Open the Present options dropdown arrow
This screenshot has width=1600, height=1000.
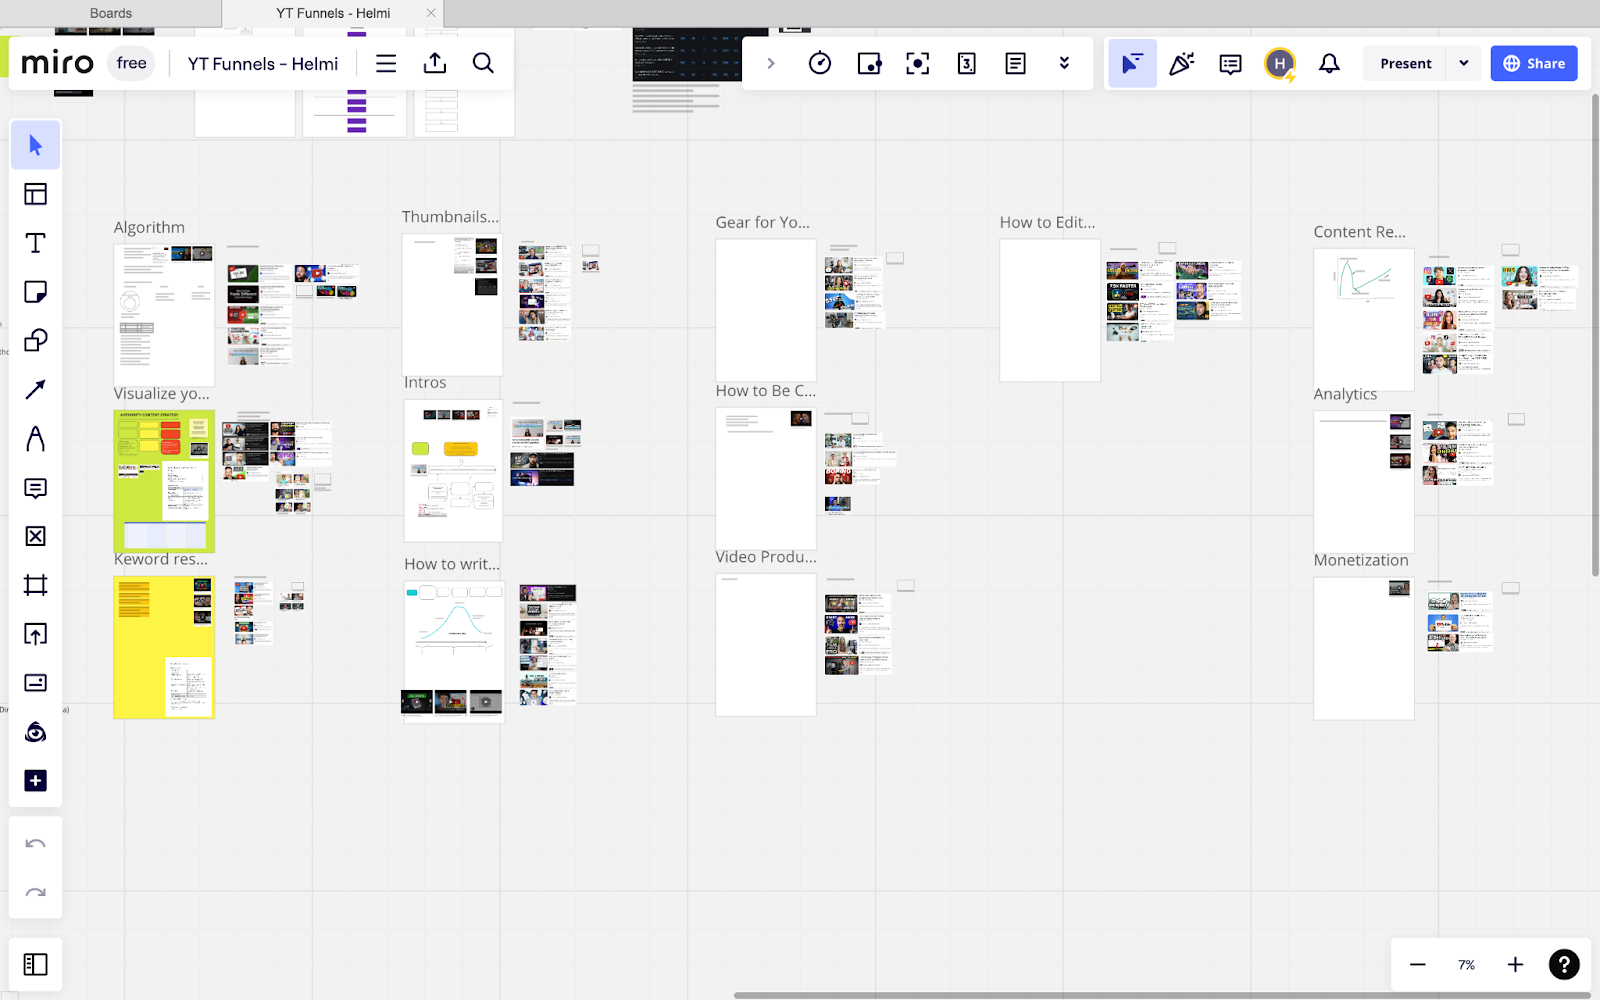tap(1464, 64)
